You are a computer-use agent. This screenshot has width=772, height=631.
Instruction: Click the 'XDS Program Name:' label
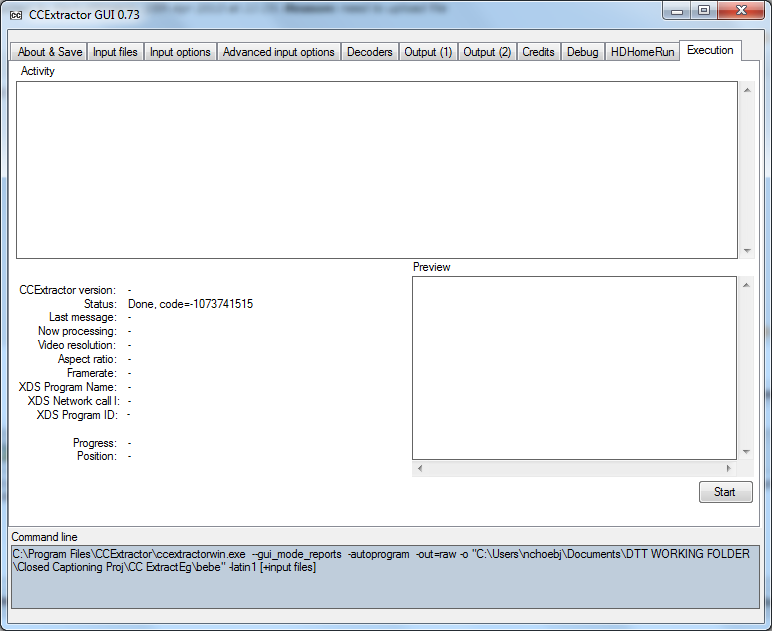[x=68, y=387]
